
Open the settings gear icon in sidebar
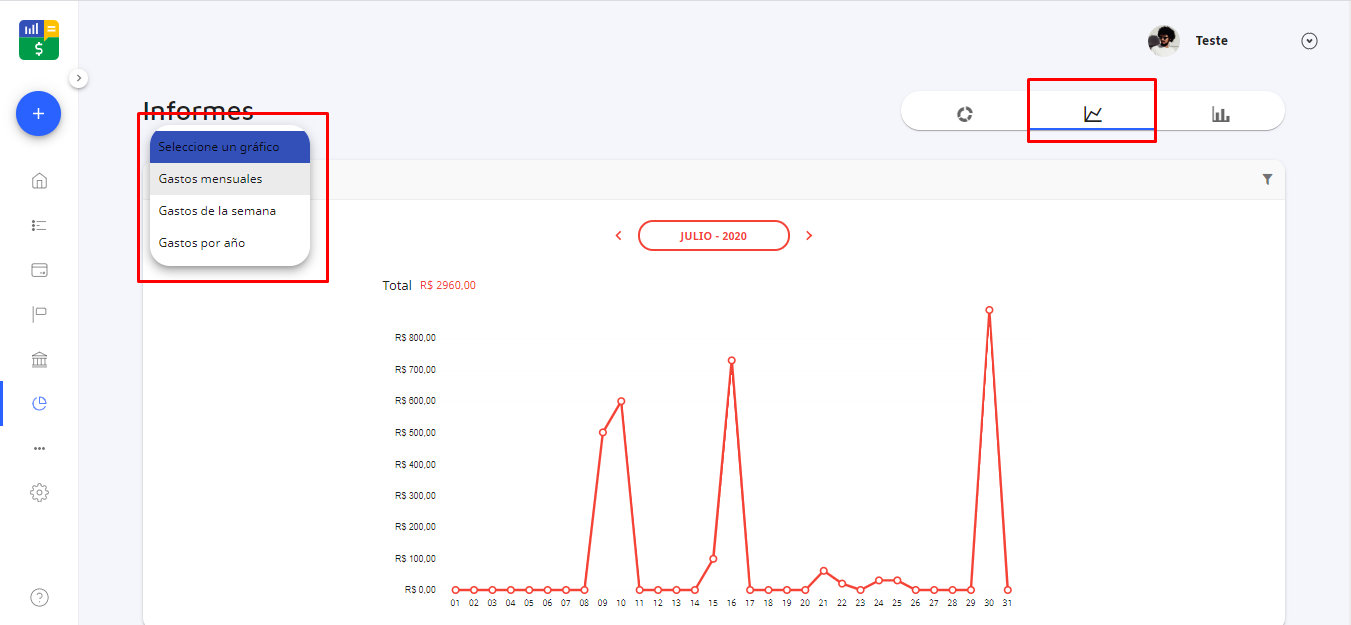click(39, 493)
